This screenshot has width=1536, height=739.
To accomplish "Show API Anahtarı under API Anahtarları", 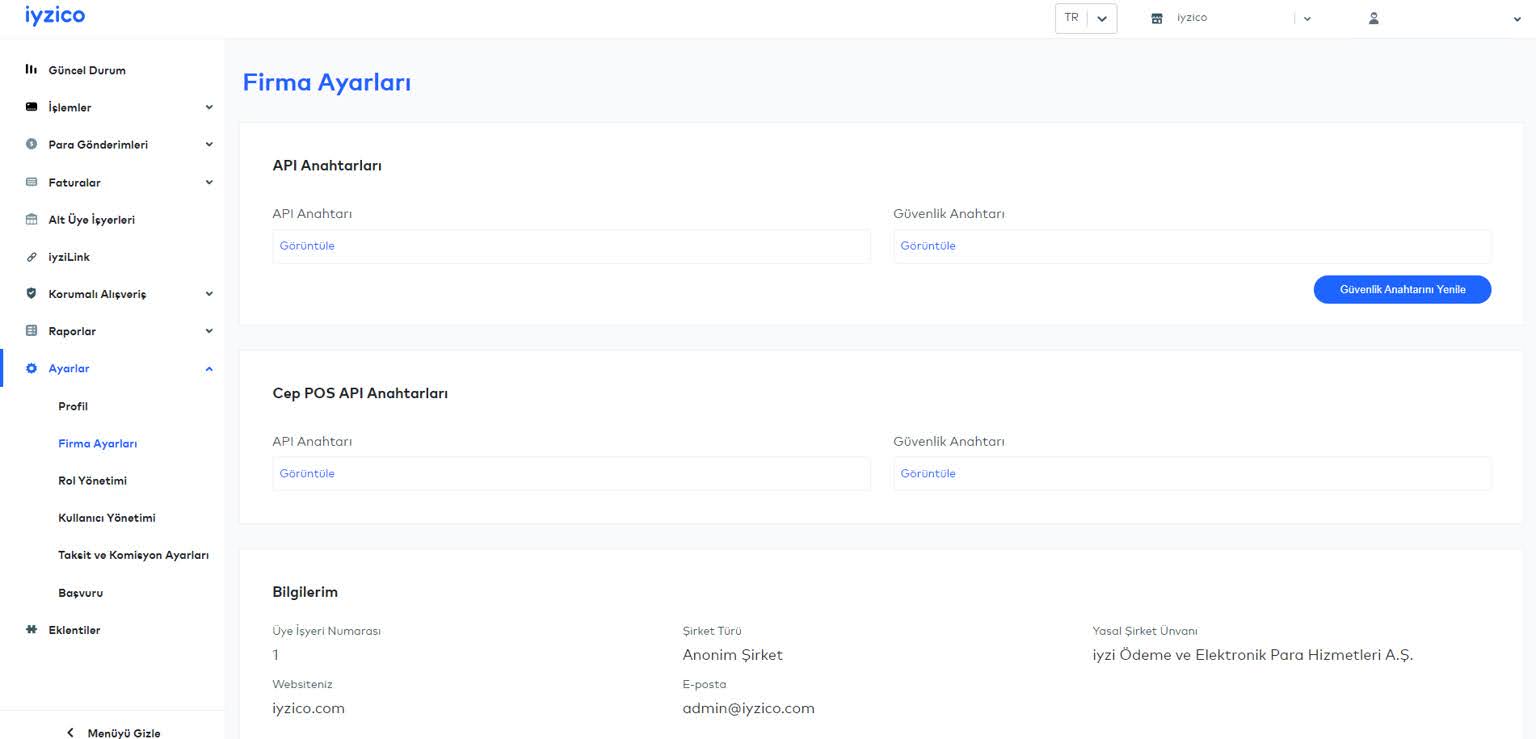I will pyautogui.click(x=307, y=246).
